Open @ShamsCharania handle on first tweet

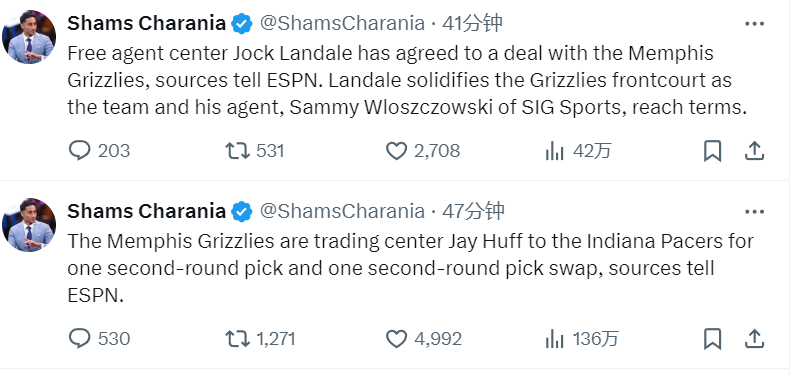pos(342,23)
